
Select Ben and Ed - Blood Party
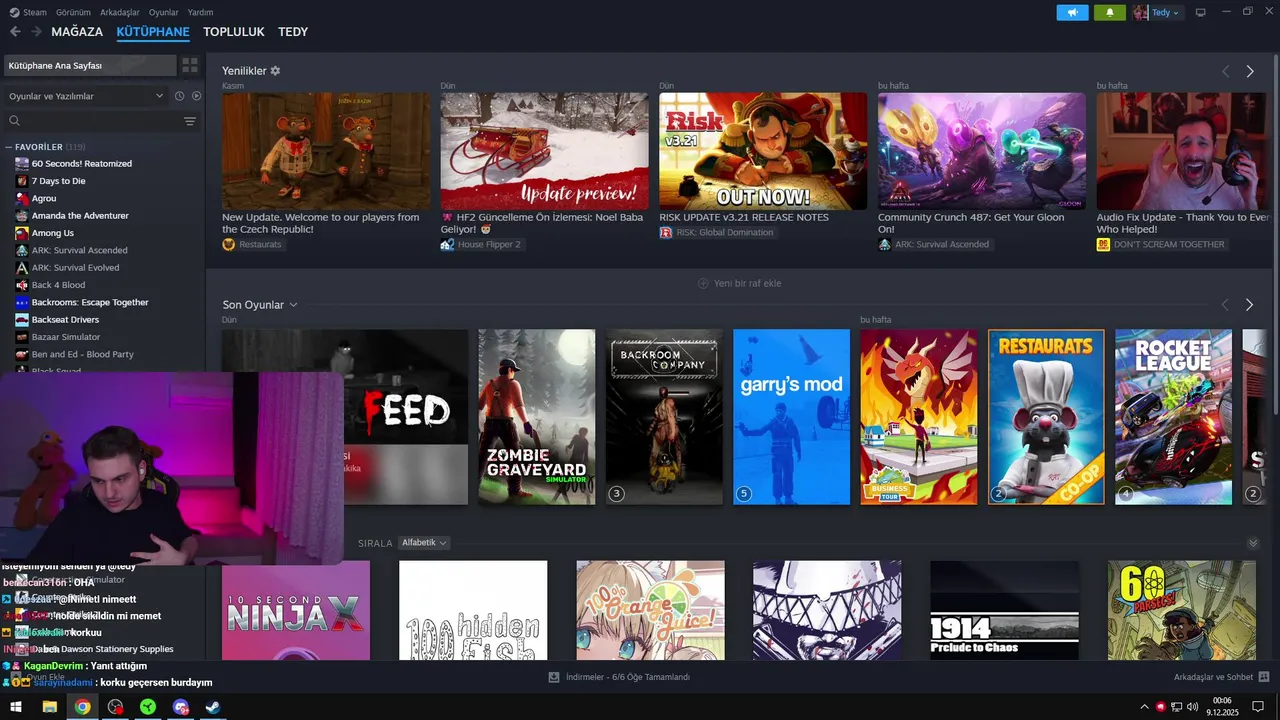click(x=82, y=354)
